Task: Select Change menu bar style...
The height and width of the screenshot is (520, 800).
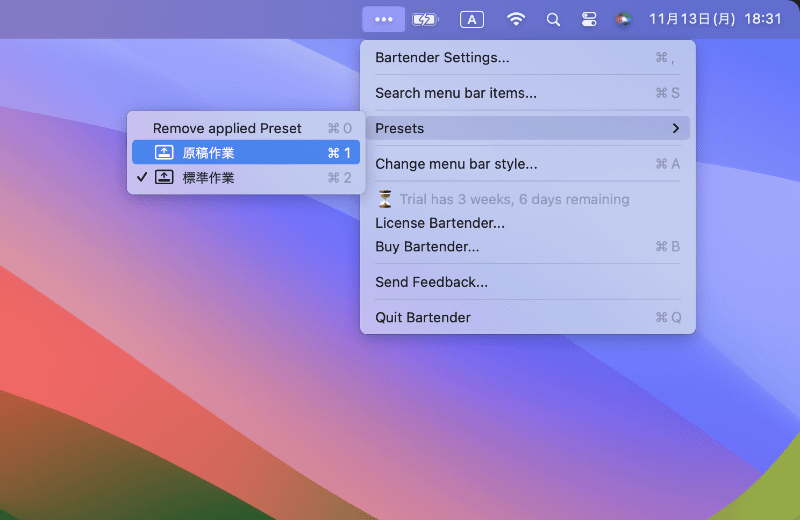Action: tap(528, 164)
